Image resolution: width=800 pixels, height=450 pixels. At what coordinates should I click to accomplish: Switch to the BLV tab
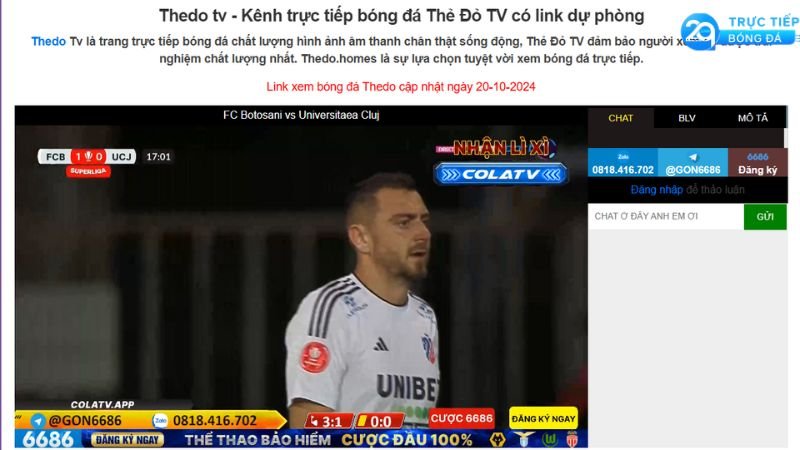[x=687, y=118]
